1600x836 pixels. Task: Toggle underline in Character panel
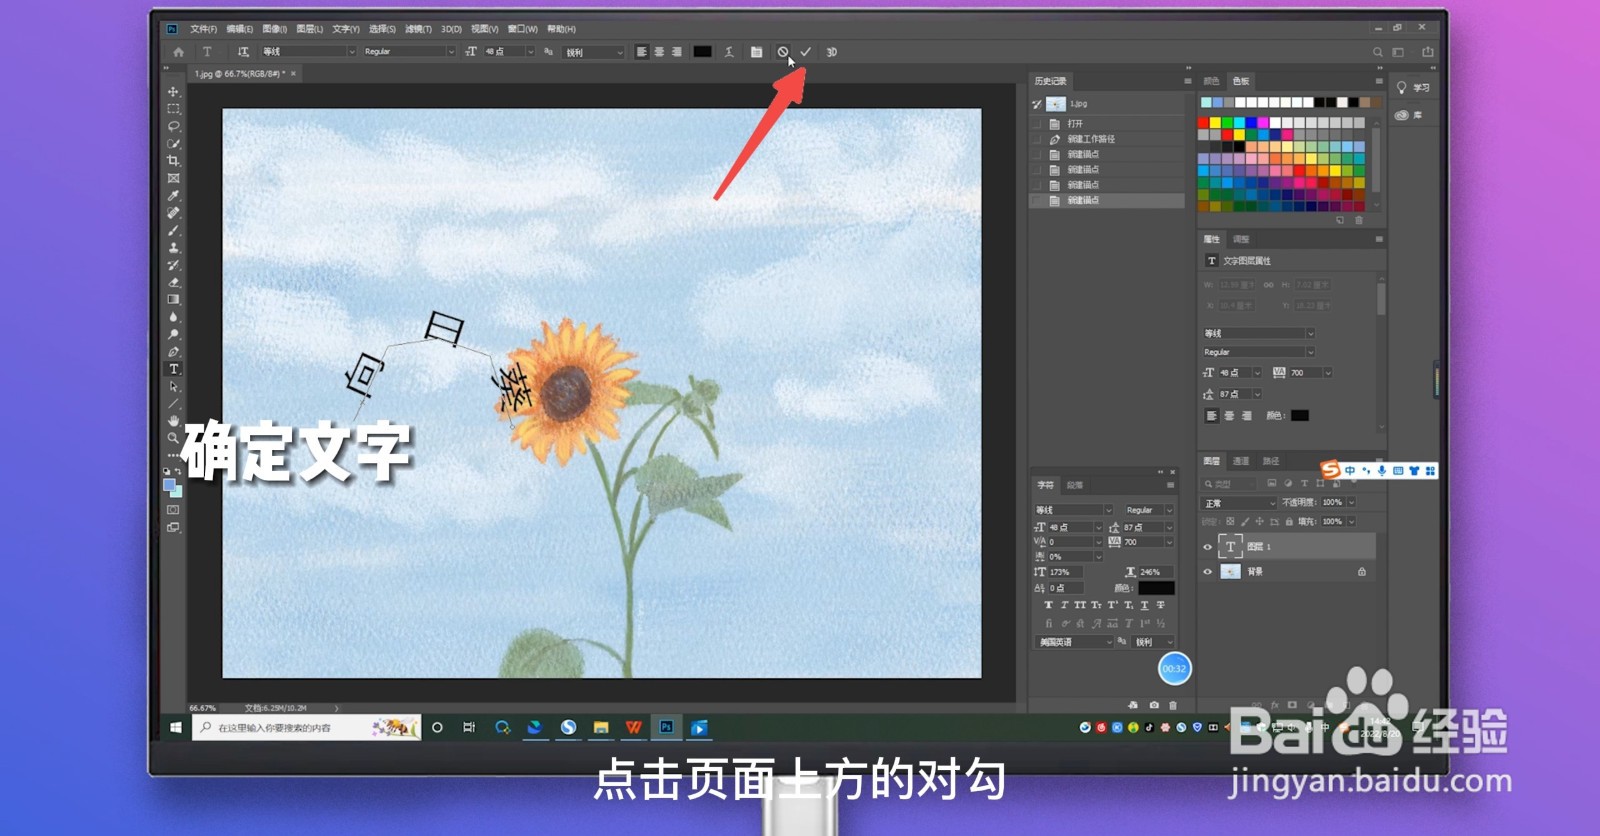[1144, 605]
